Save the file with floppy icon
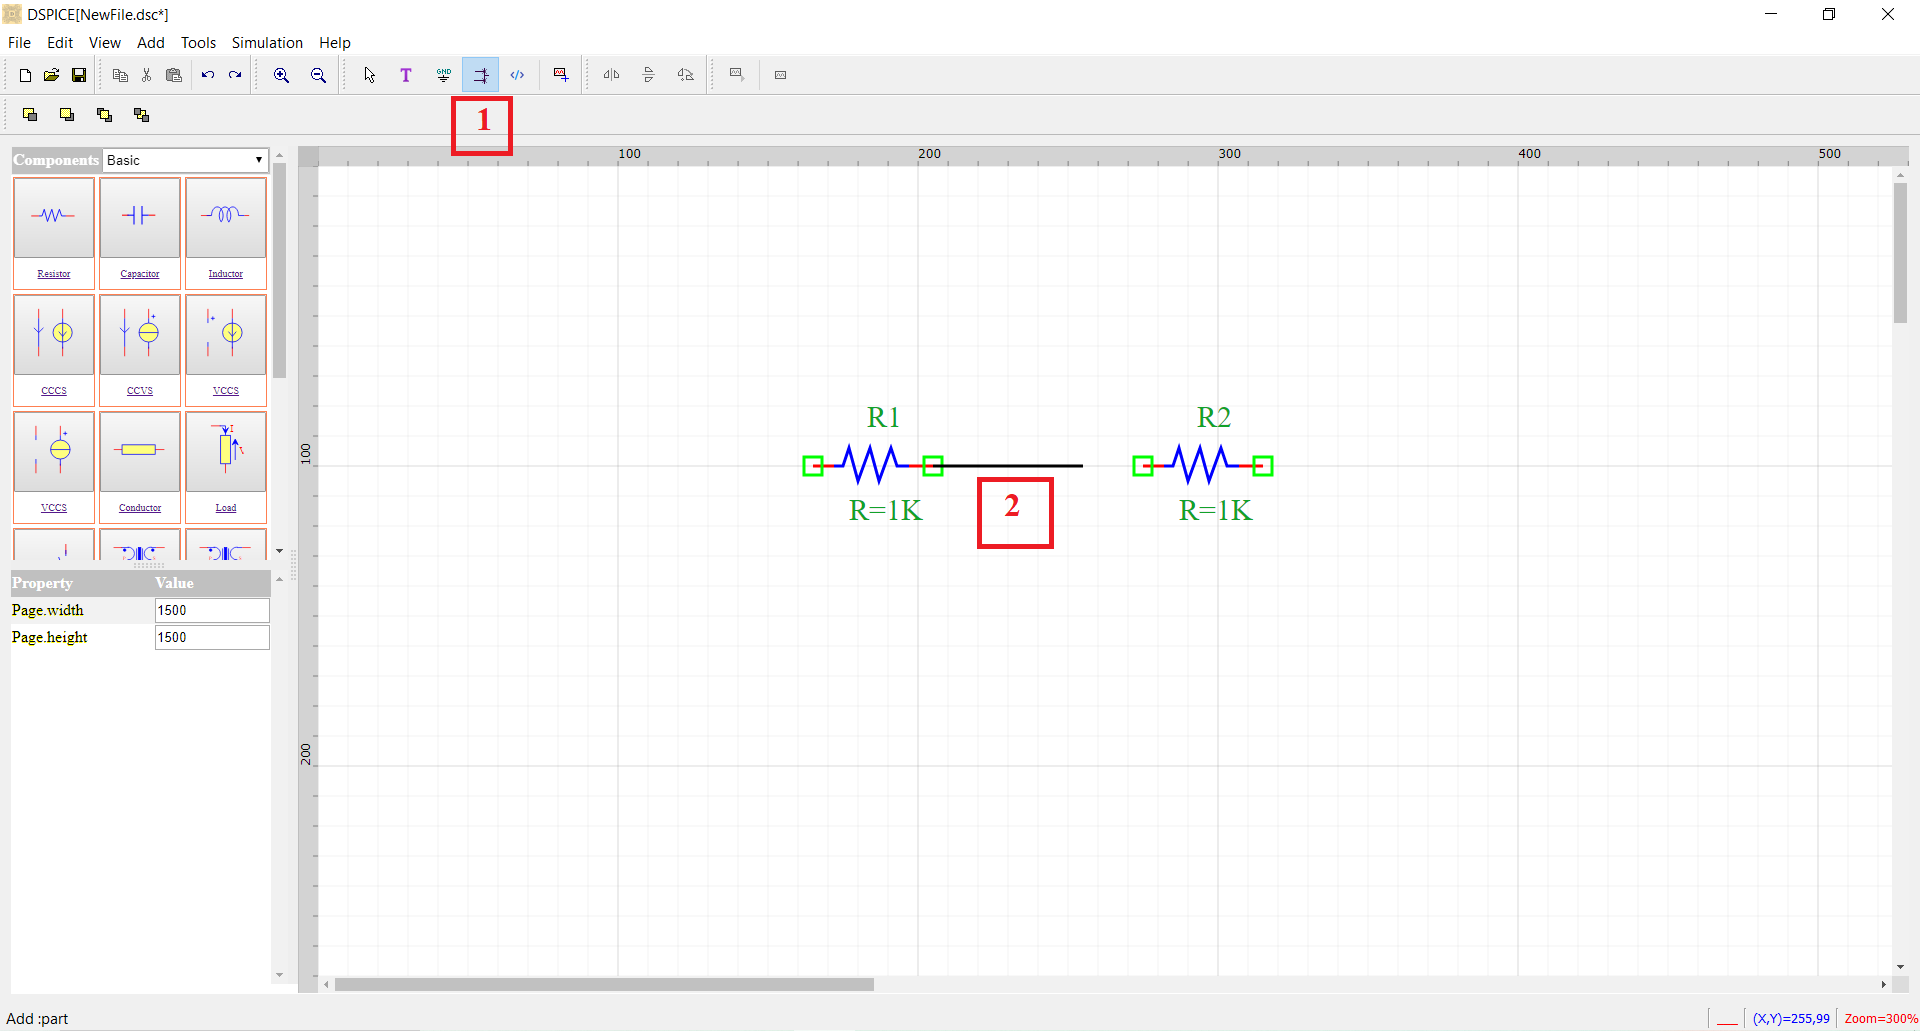Screen dimensions: 1920x1031 click(x=79, y=75)
